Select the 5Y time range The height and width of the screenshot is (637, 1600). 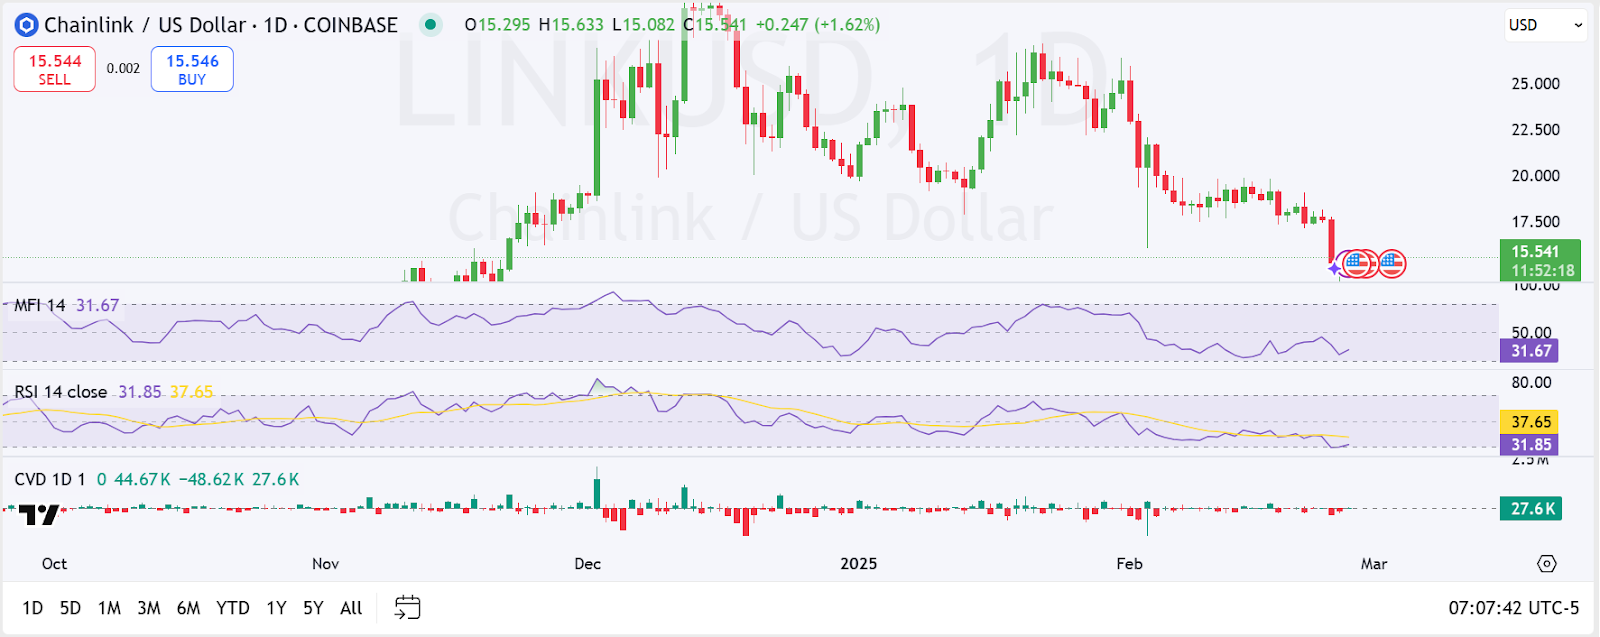click(x=313, y=608)
